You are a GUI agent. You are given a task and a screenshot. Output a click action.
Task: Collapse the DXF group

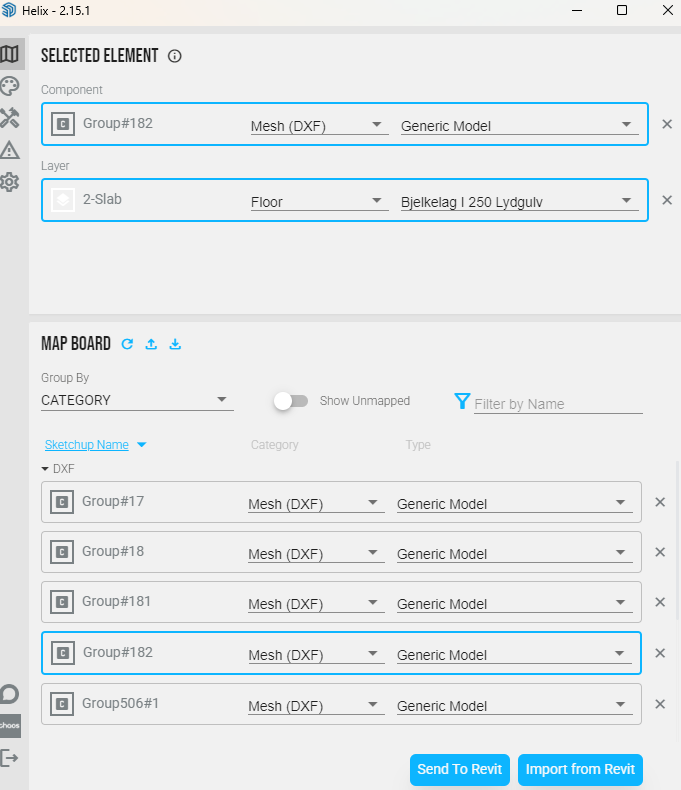click(45, 468)
